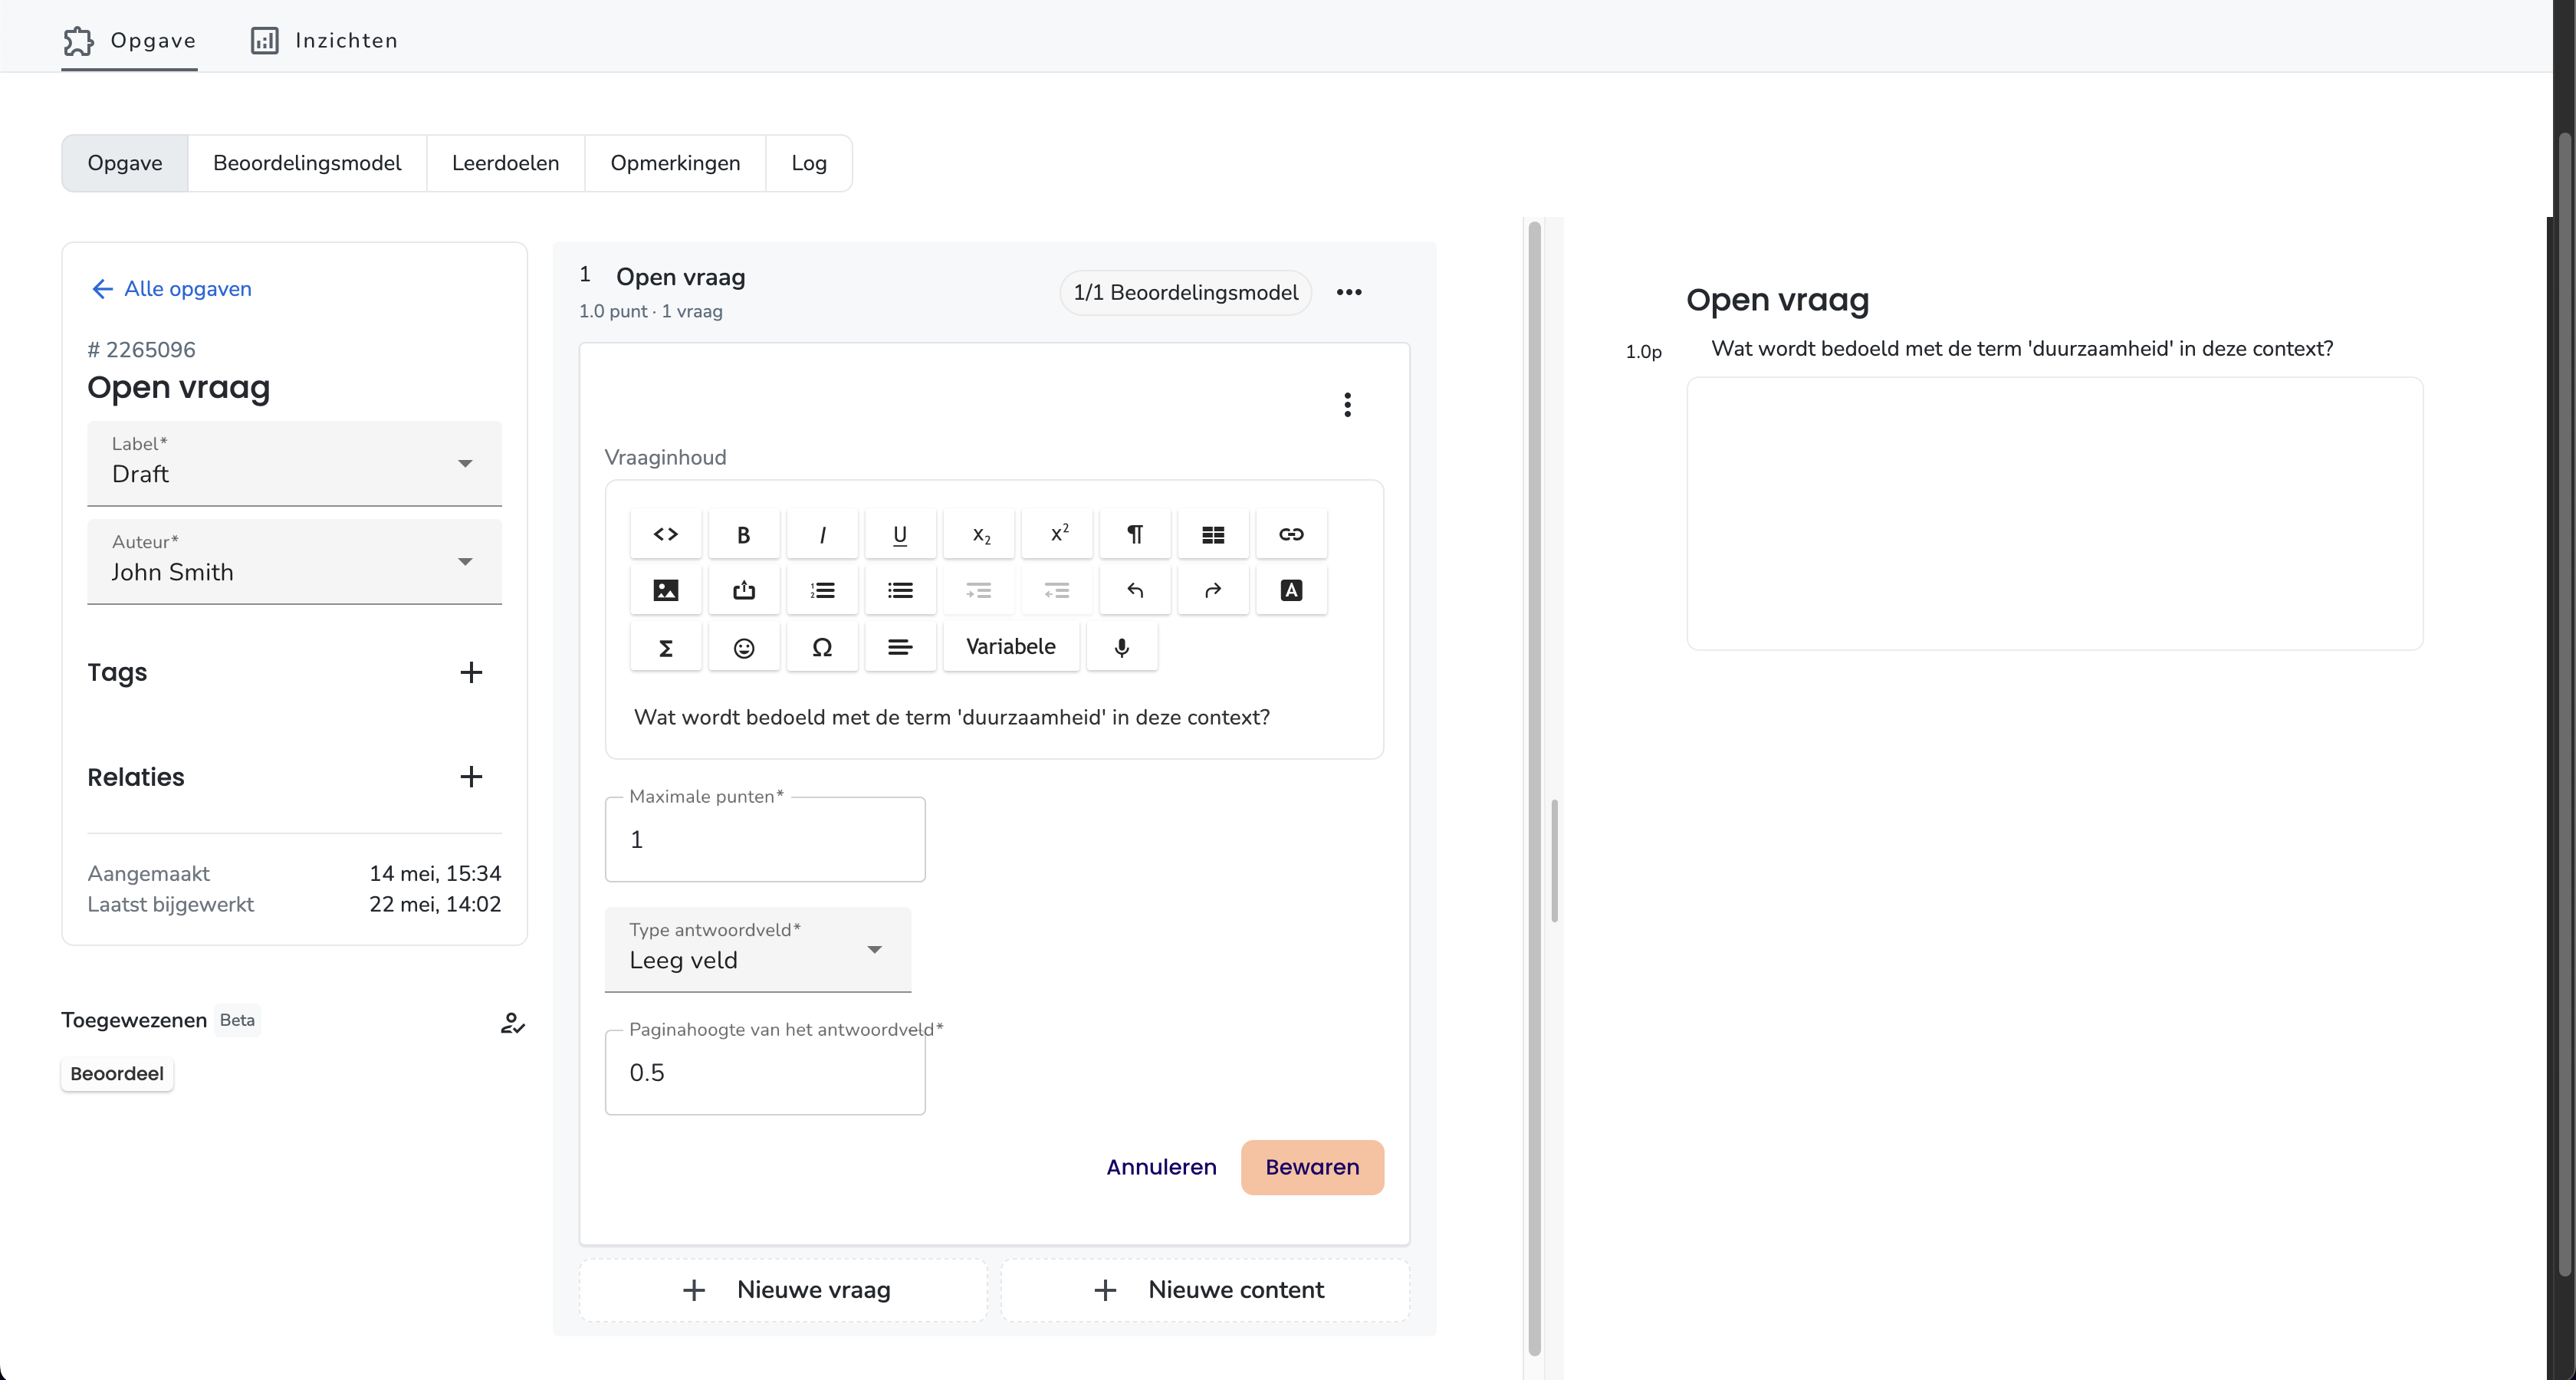Image resolution: width=2576 pixels, height=1380 pixels.
Task: Click the redo arrow
Action: pyautogui.click(x=1213, y=590)
